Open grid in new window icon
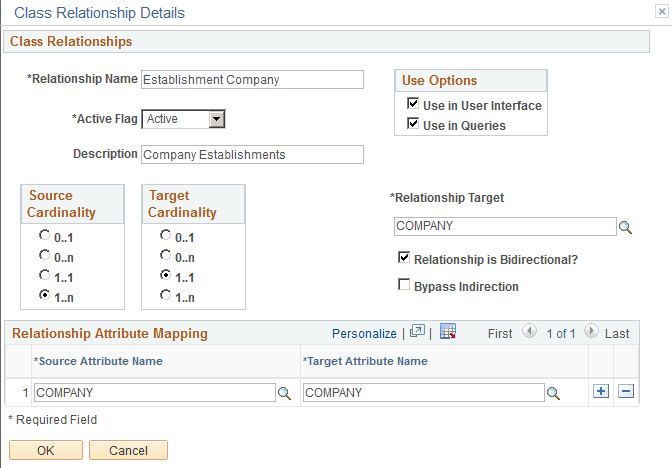672x468 pixels. click(418, 333)
